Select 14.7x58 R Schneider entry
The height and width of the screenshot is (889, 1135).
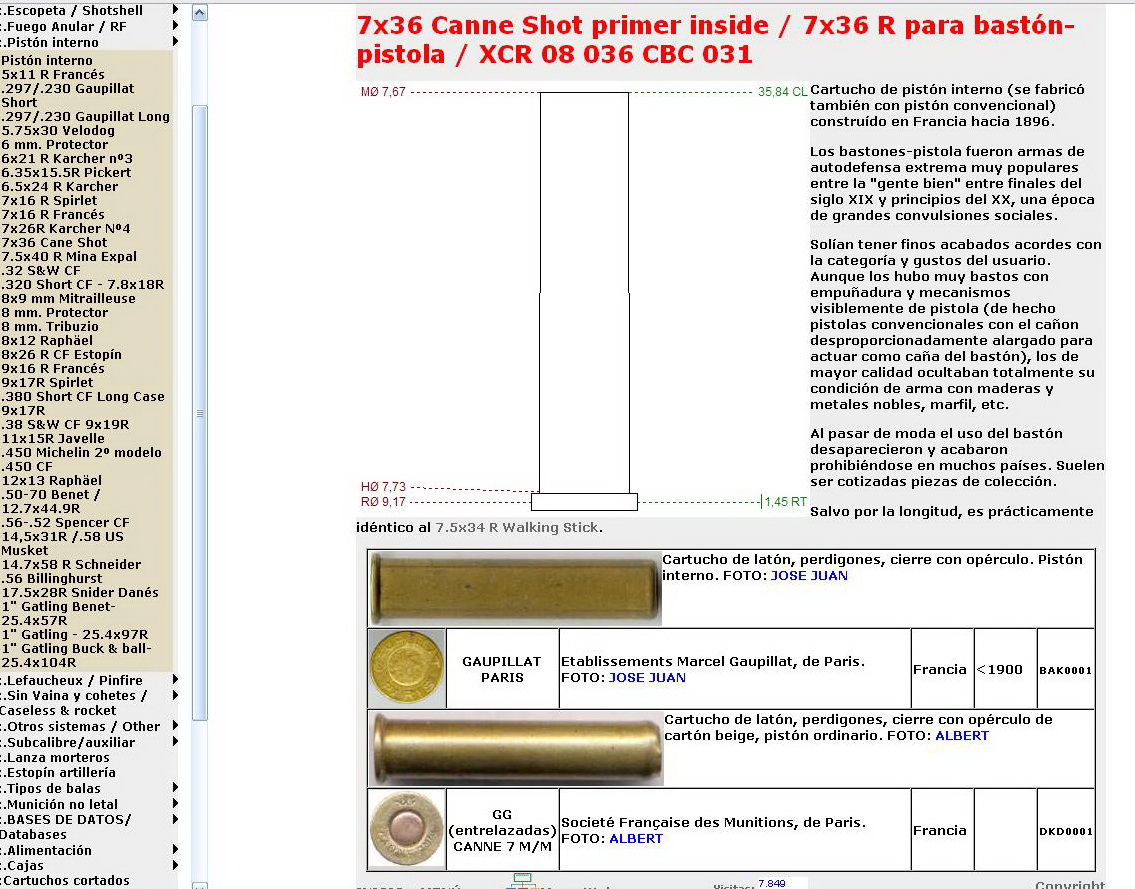coord(71,564)
